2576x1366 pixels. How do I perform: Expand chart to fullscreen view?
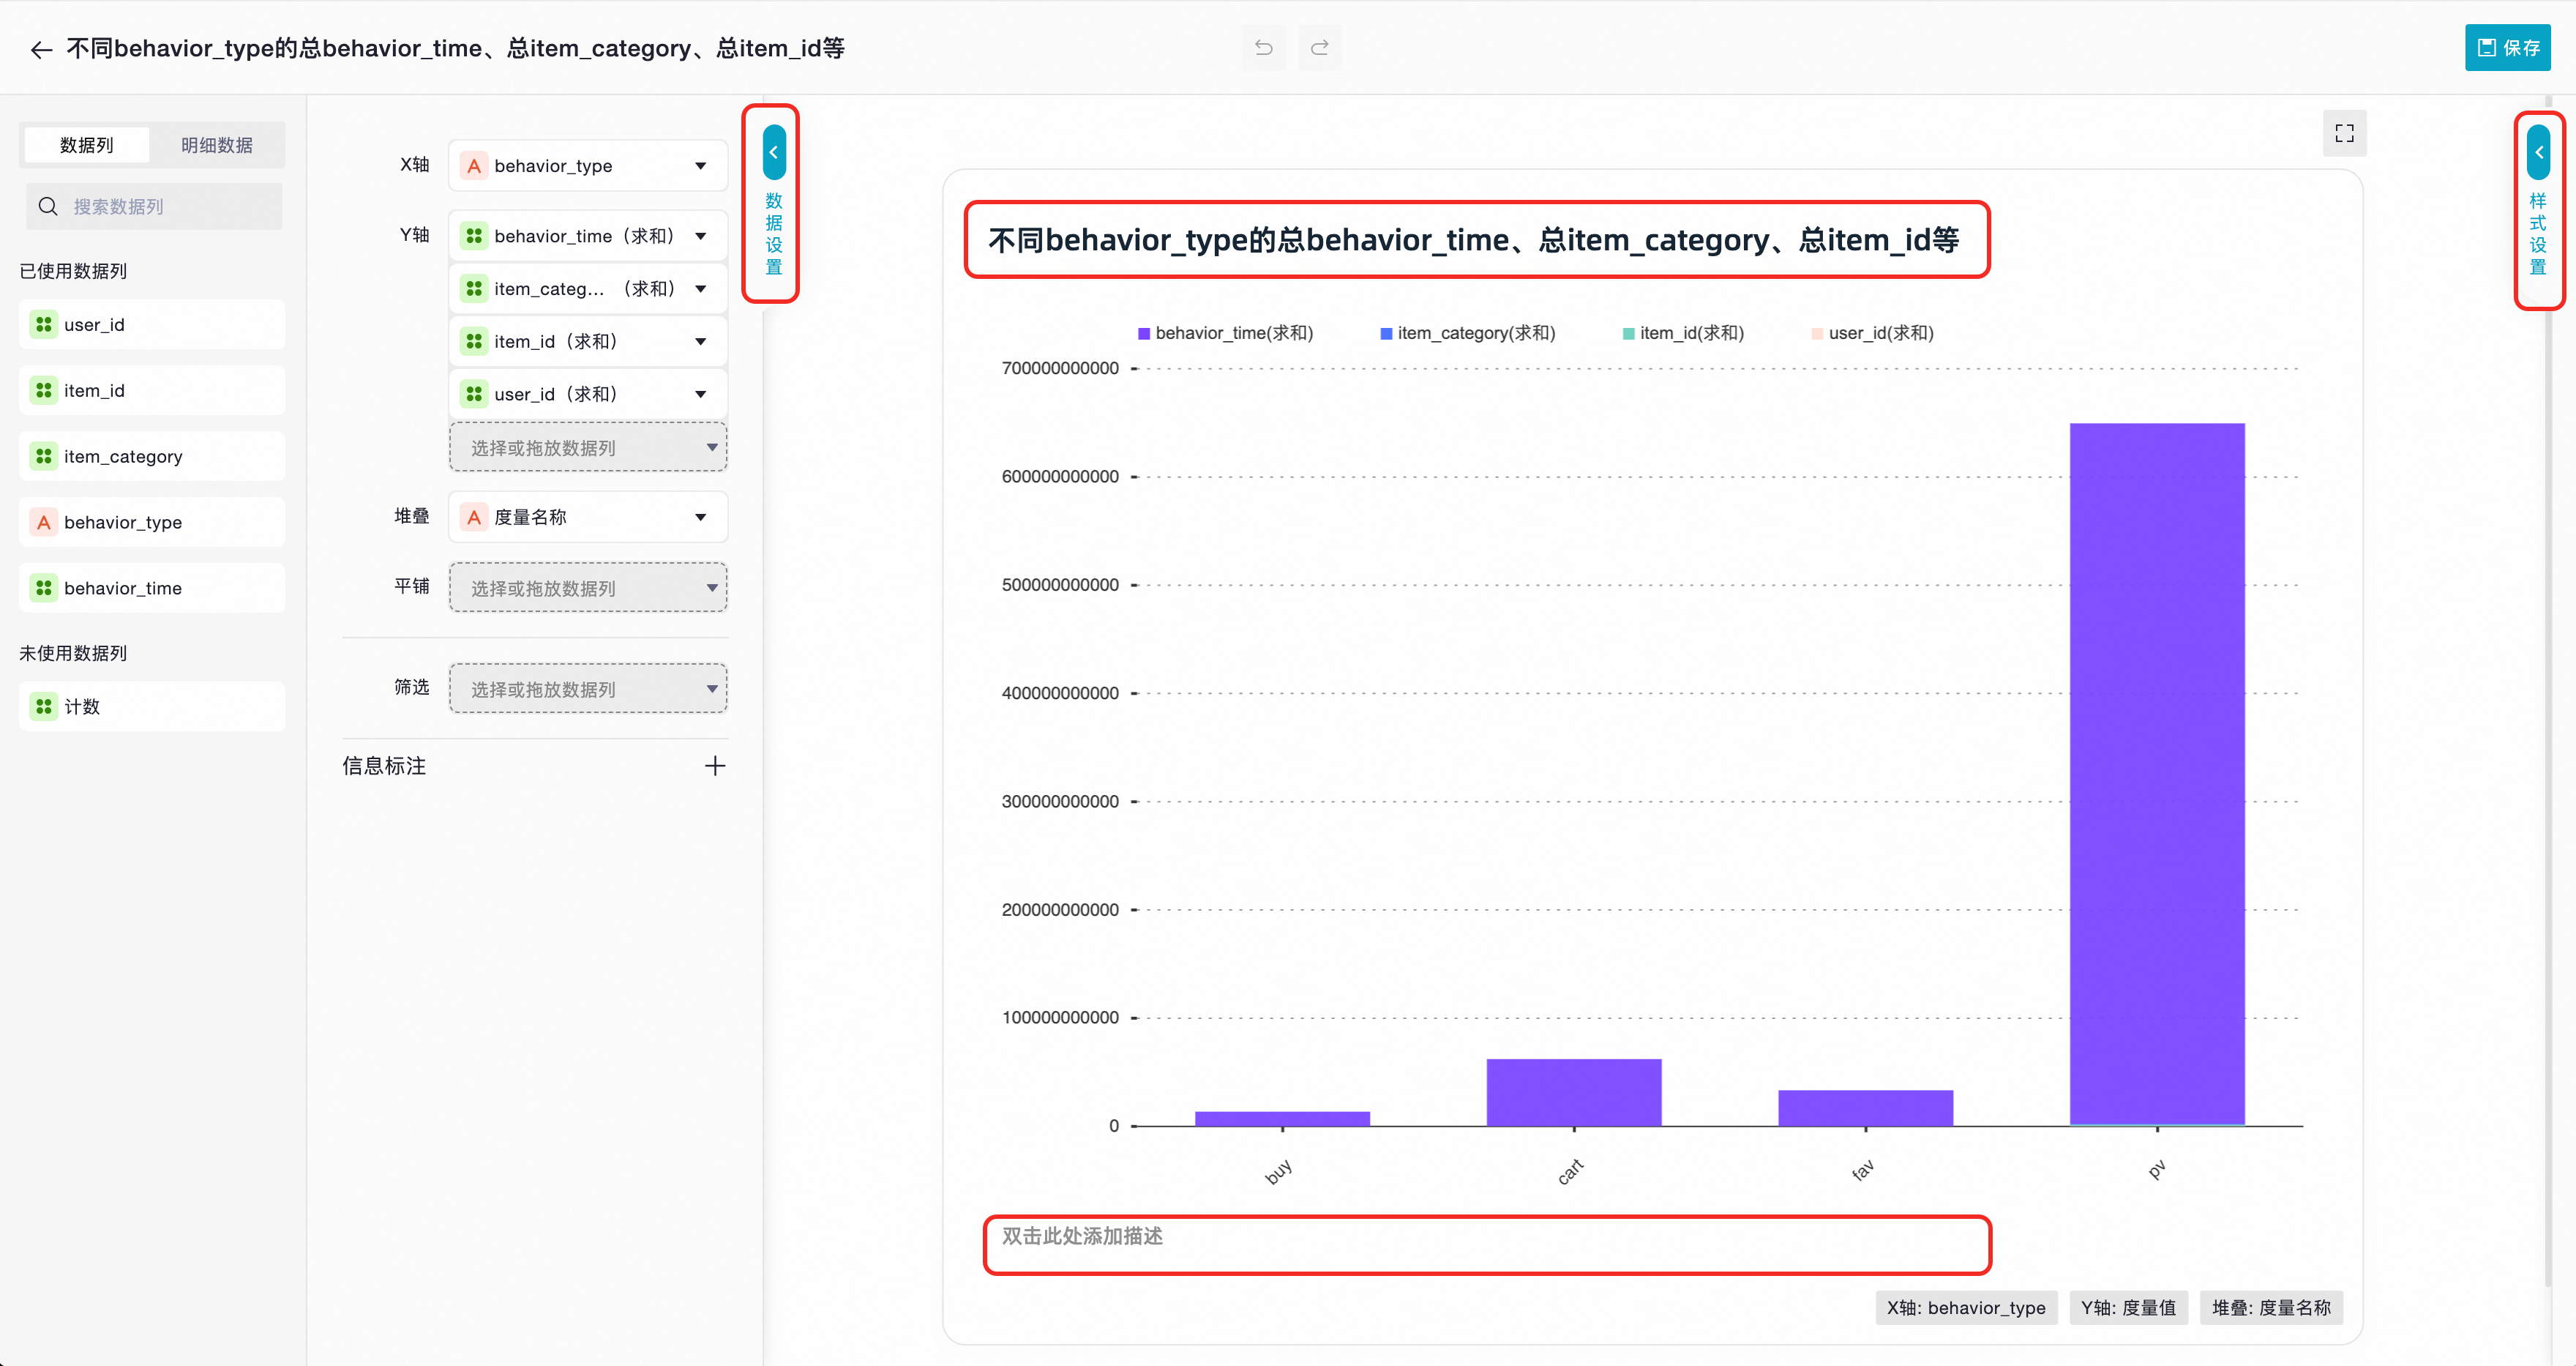pos(2344,133)
